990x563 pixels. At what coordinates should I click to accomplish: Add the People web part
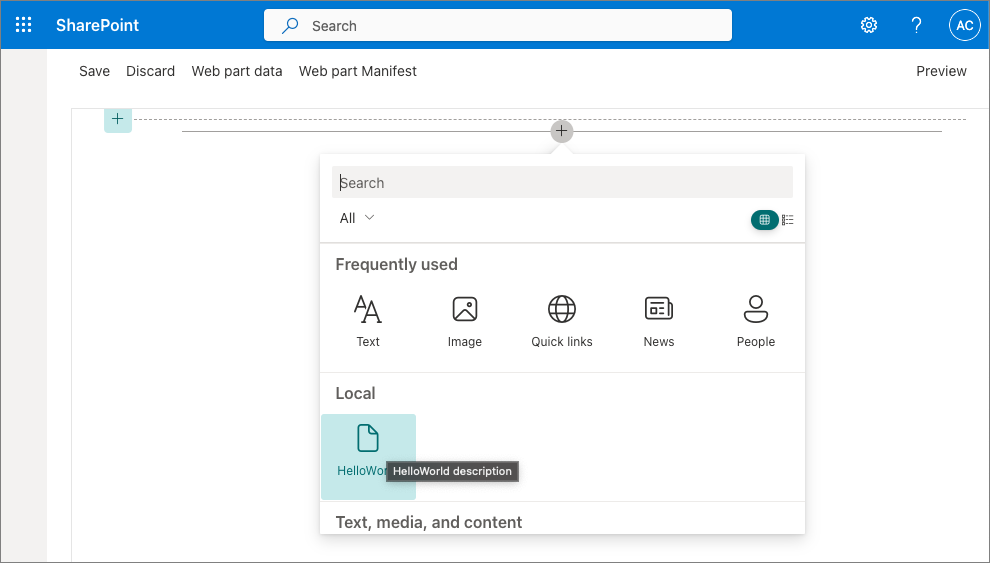756,321
